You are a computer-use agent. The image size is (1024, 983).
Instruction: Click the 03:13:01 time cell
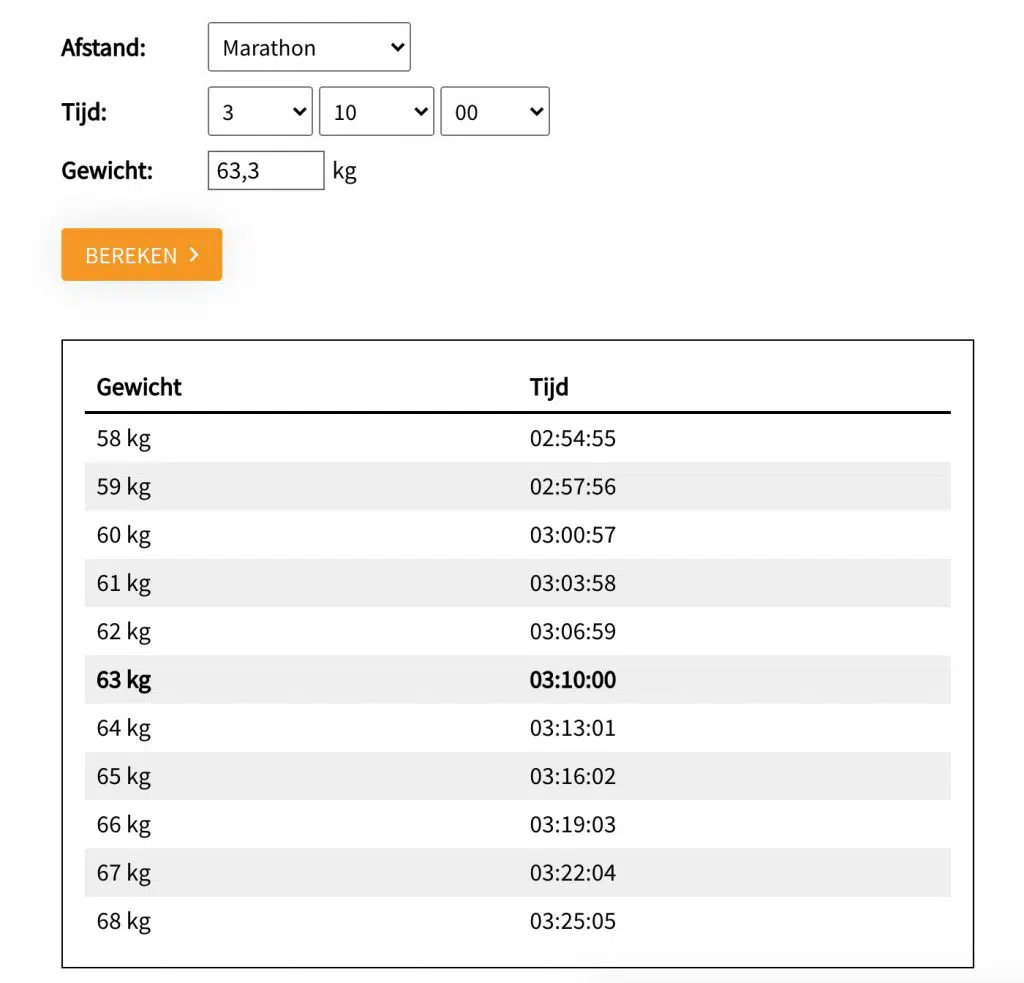coord(573,728)
